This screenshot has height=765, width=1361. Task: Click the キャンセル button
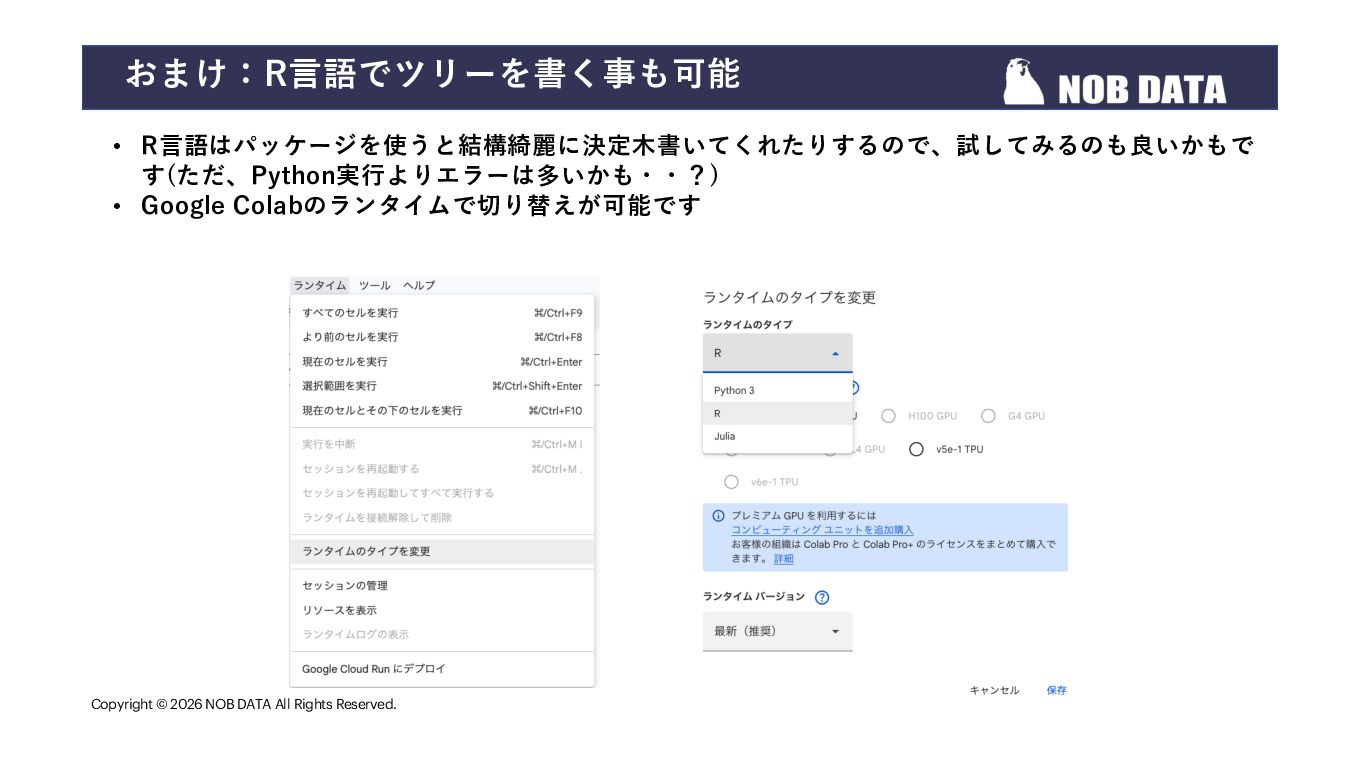point(994,690)
